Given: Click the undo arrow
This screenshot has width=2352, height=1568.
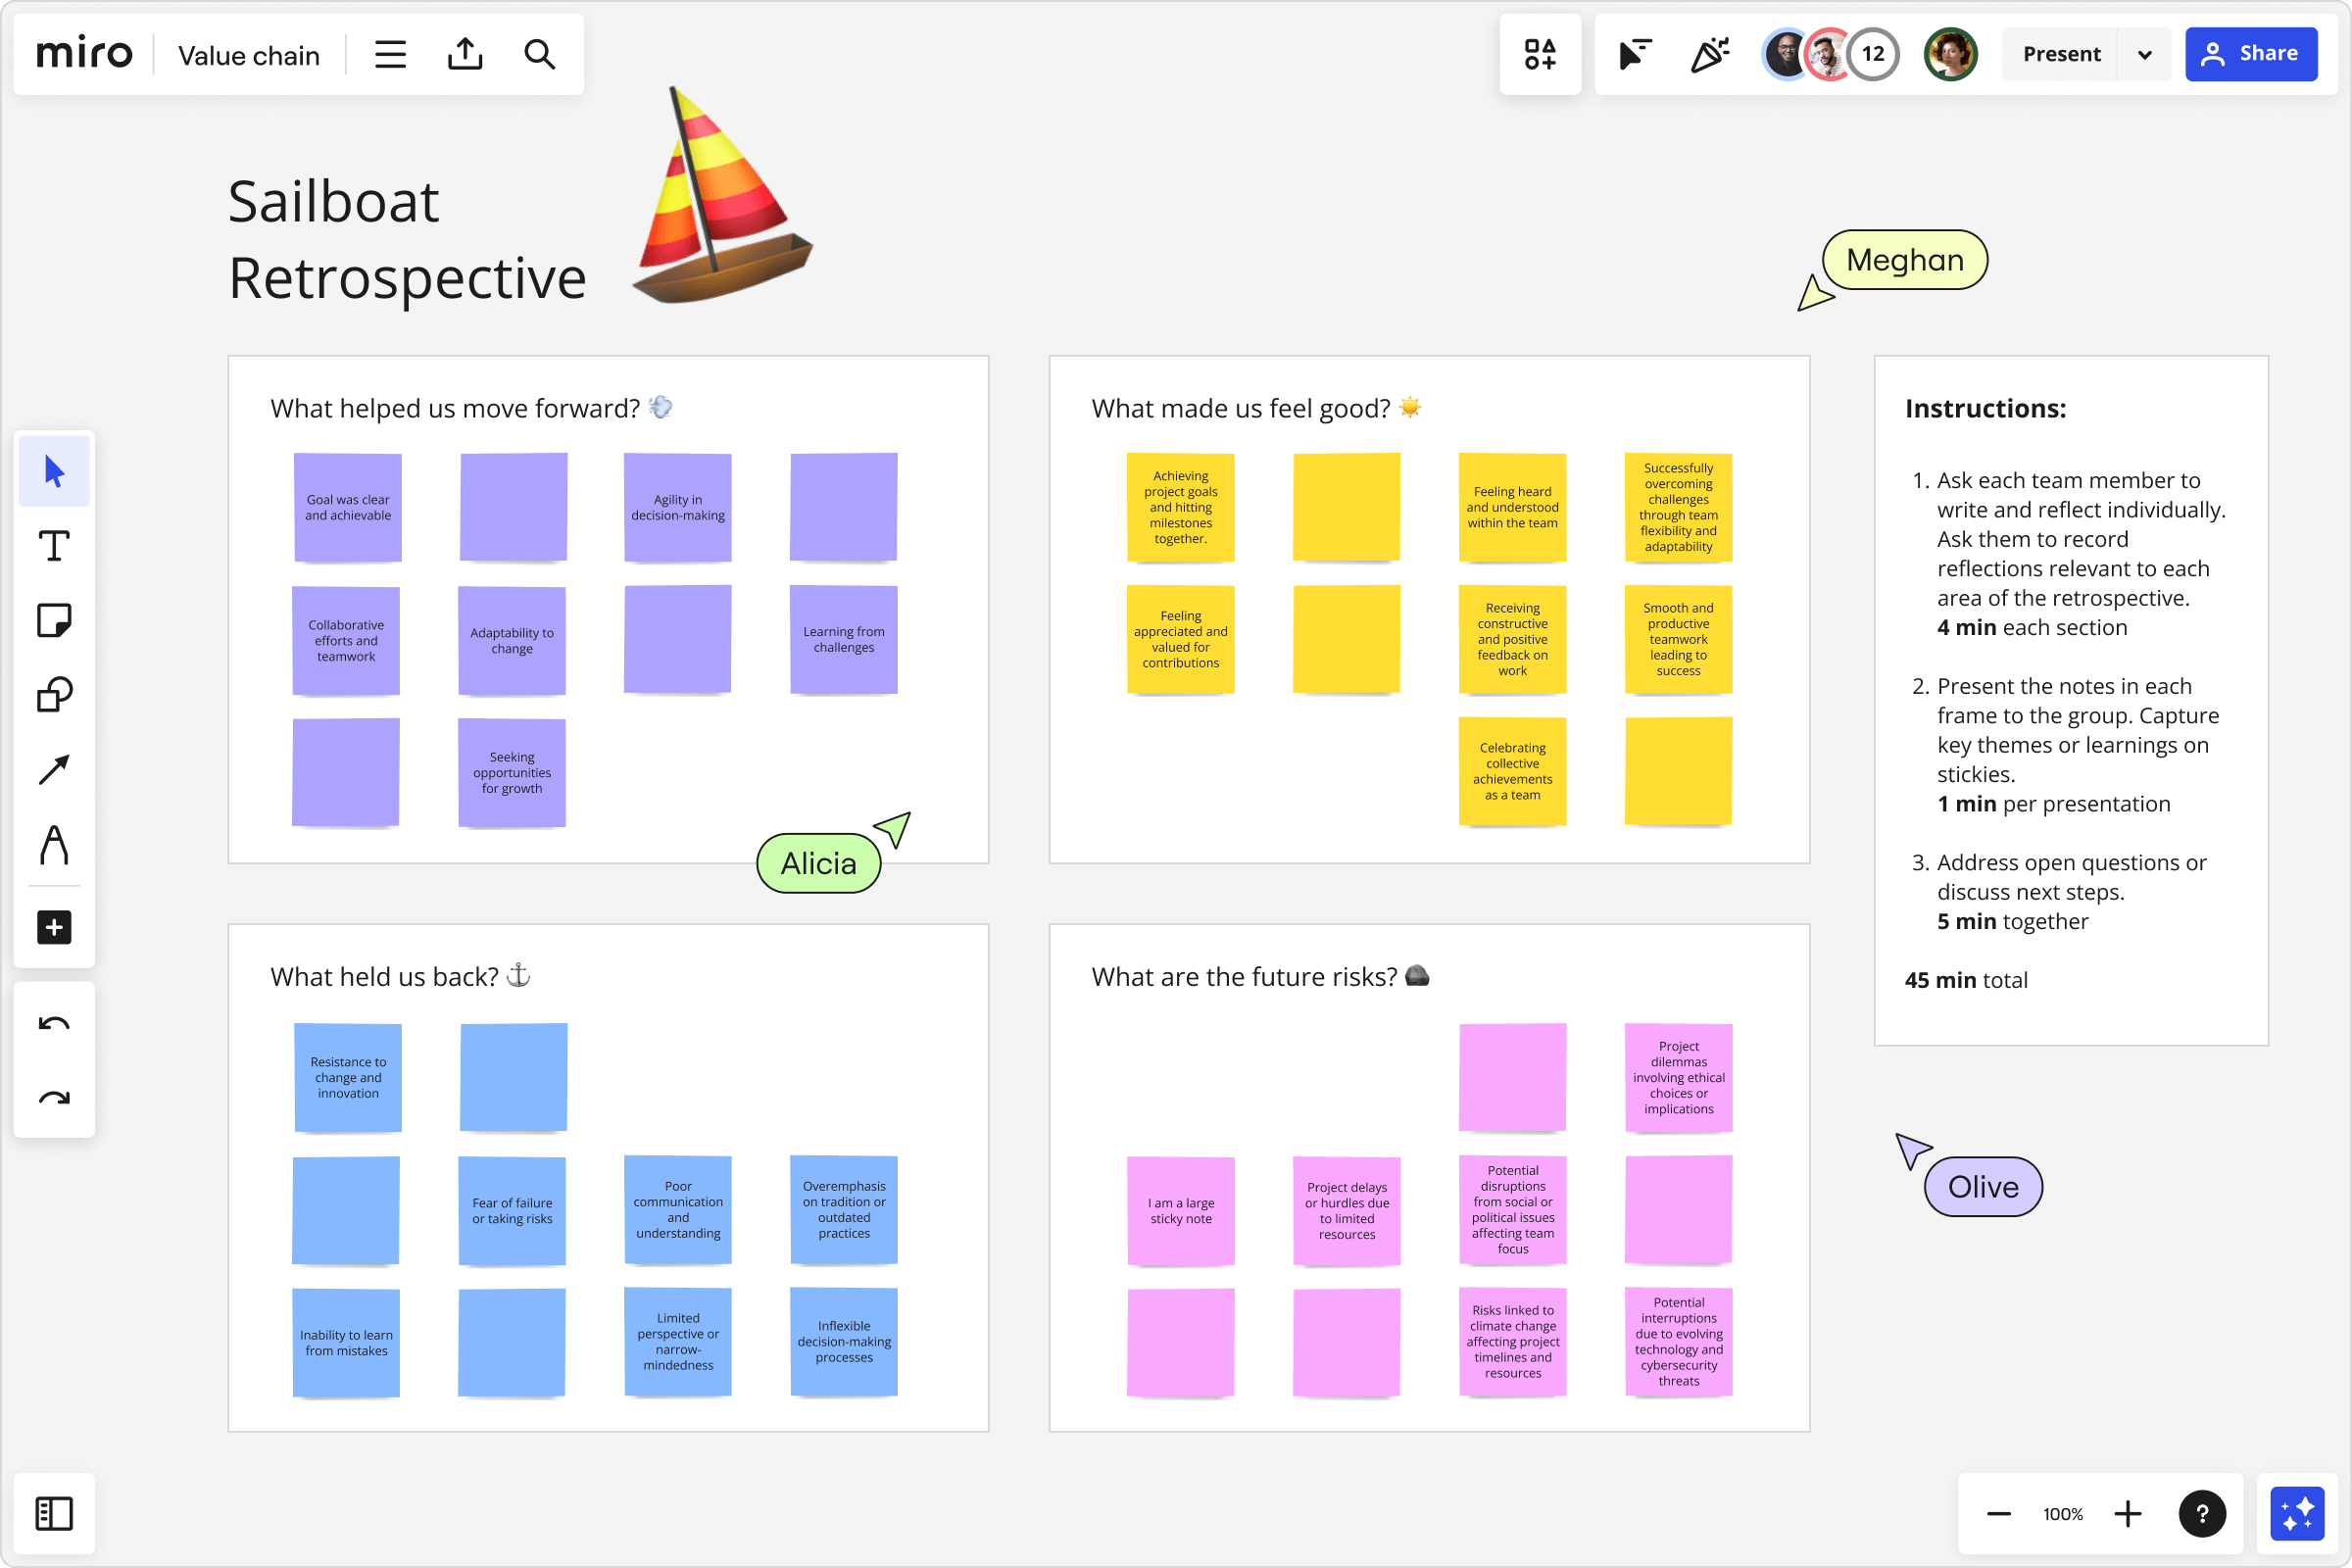Looking at the screenshot, I should click(x=54, y=1023).
